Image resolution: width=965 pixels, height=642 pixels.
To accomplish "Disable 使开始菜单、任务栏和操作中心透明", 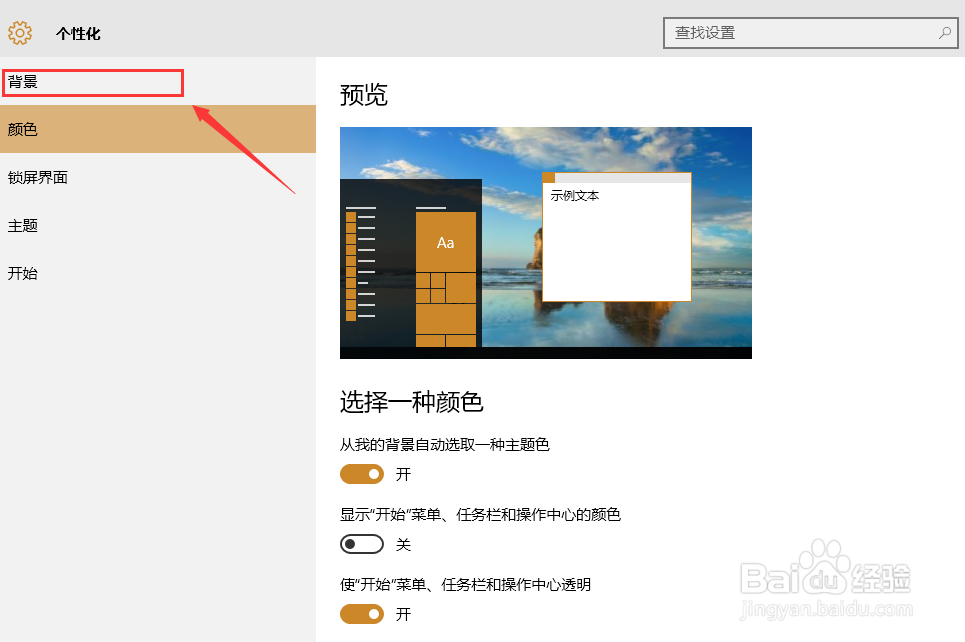I will click(362, 613).
